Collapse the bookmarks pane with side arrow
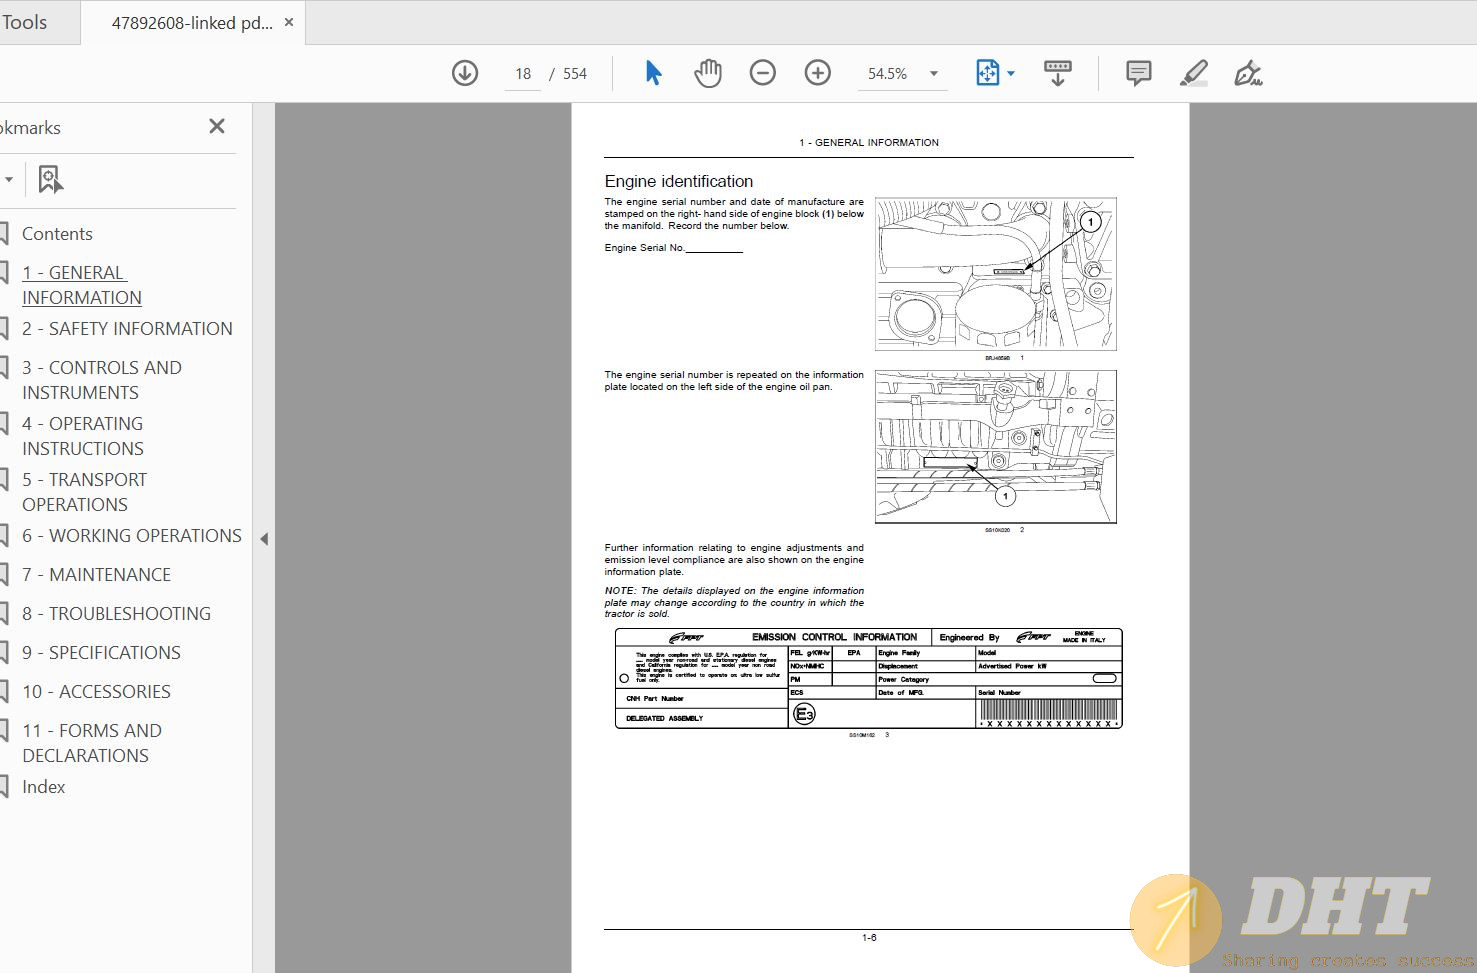Viewport: 1477px width, 973px height. pyautogui.click(x=264, y=539)
